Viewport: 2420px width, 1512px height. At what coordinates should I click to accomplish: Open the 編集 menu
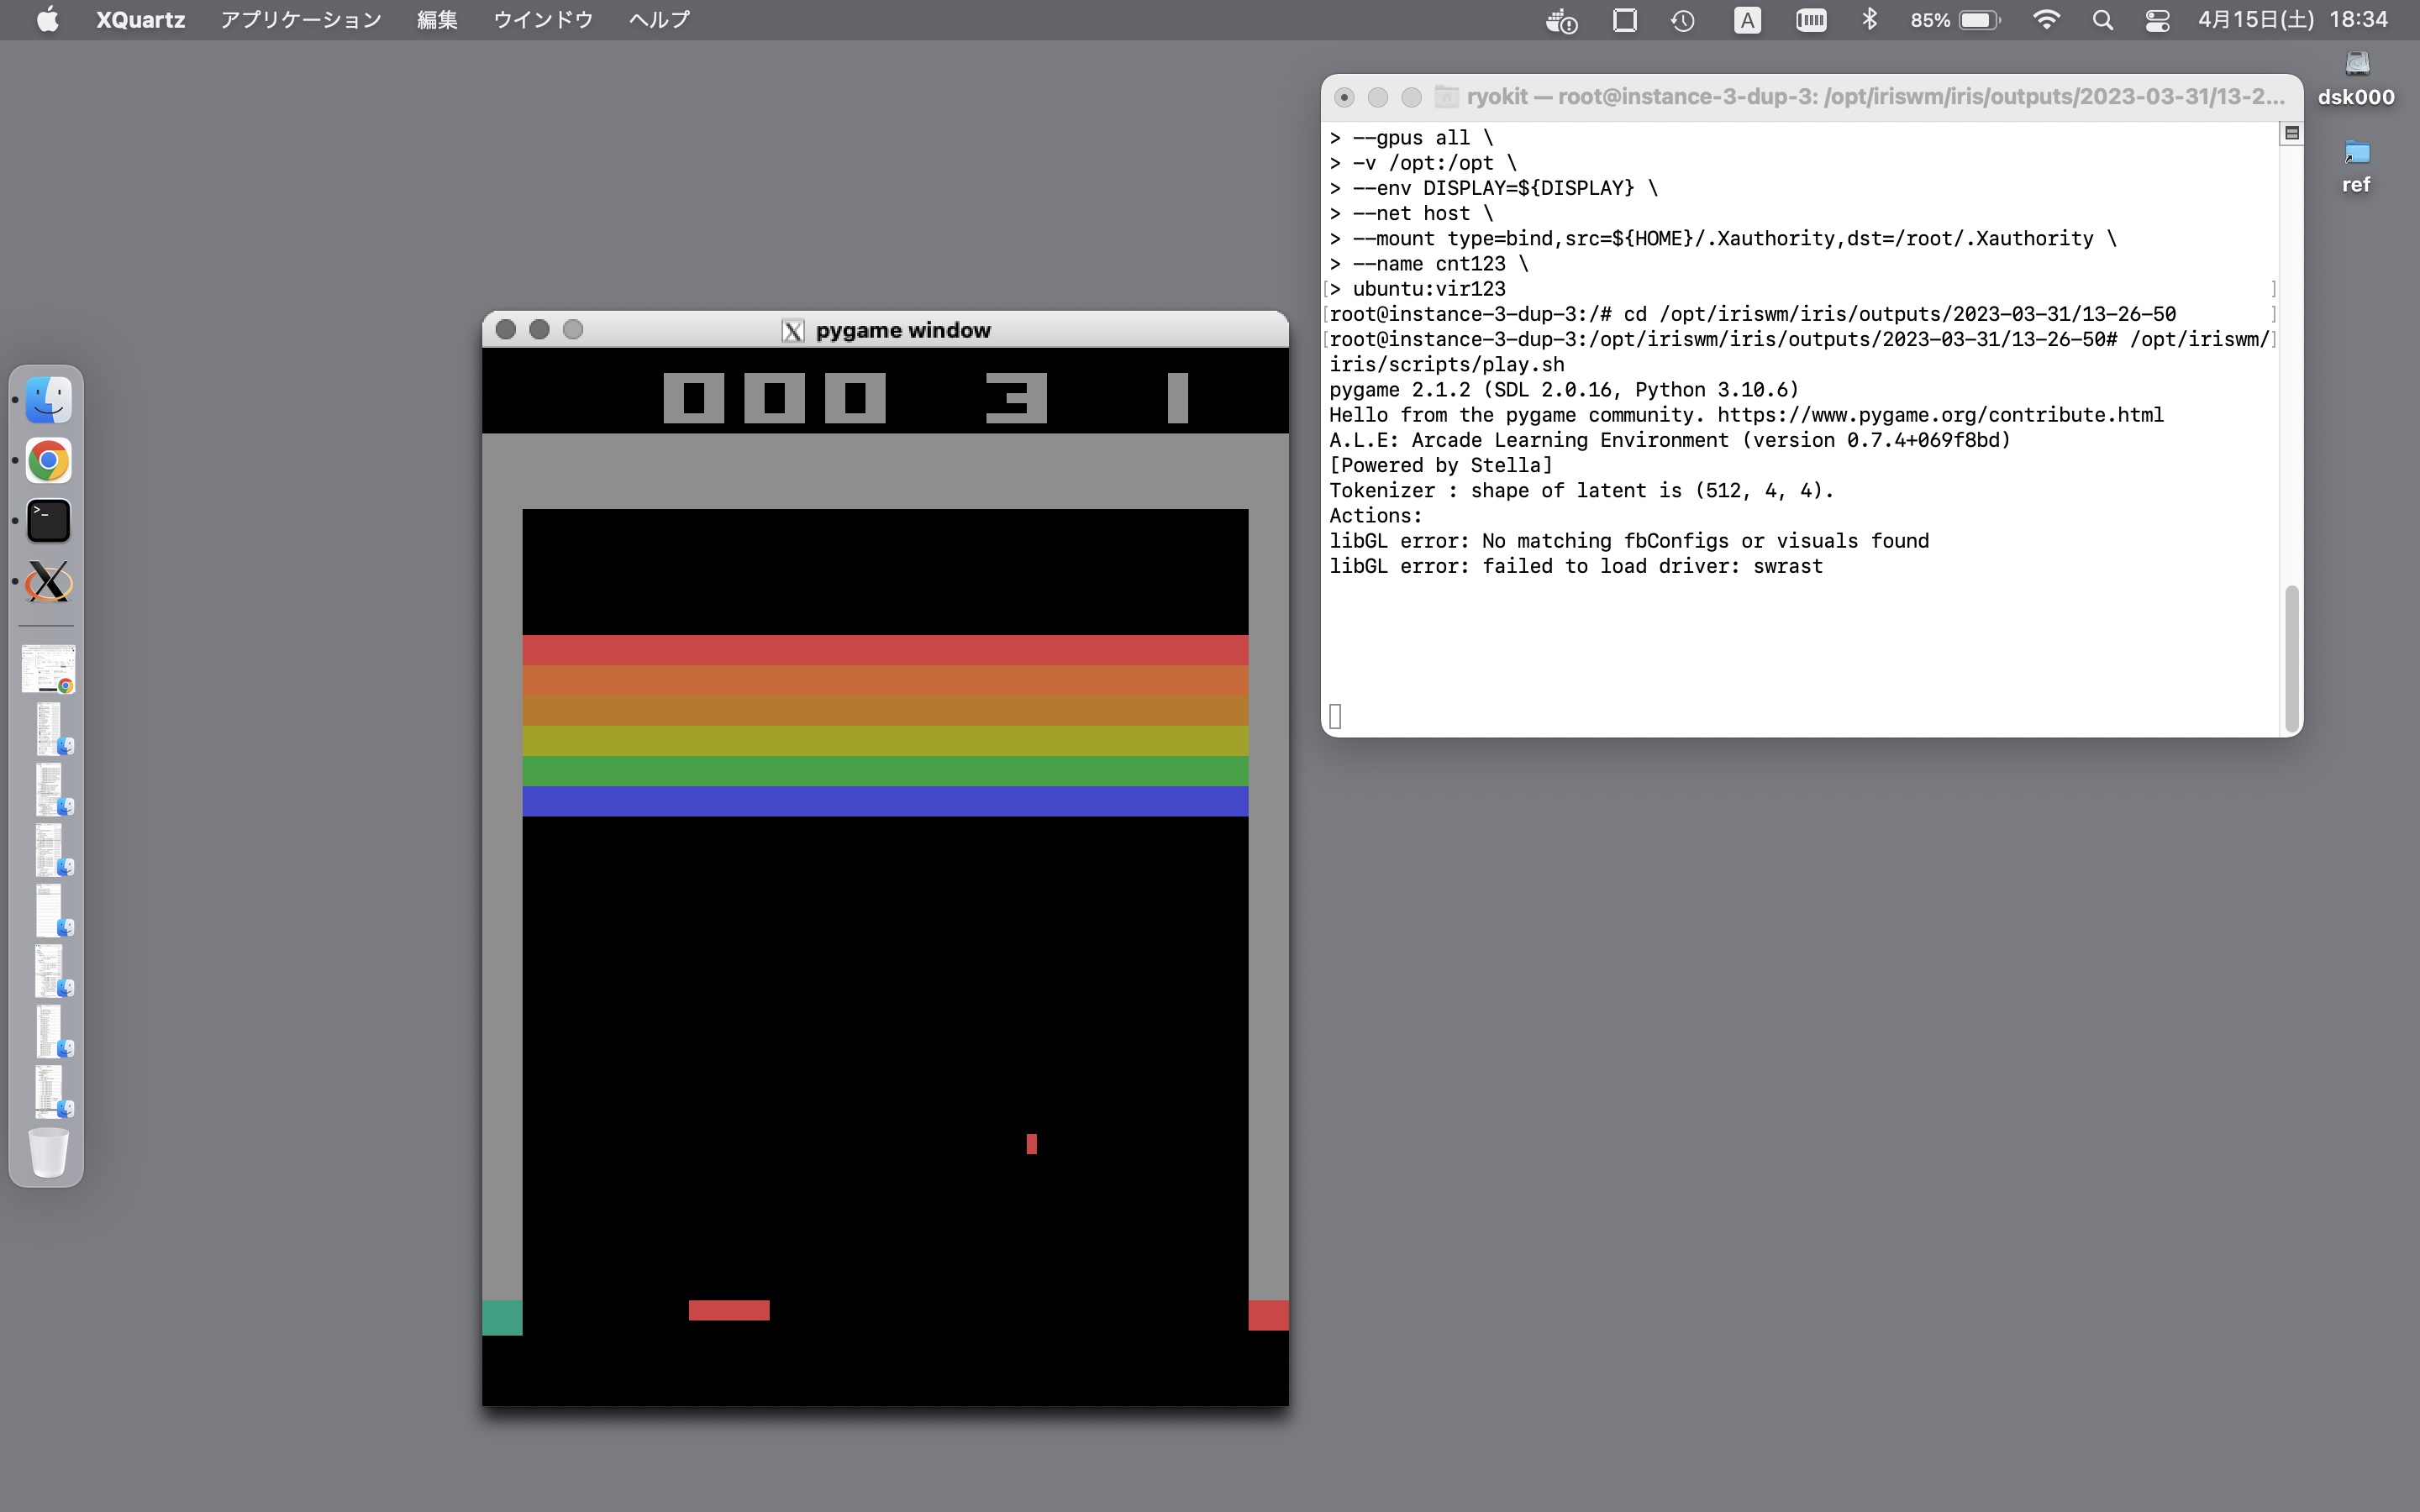coord(437,20)
